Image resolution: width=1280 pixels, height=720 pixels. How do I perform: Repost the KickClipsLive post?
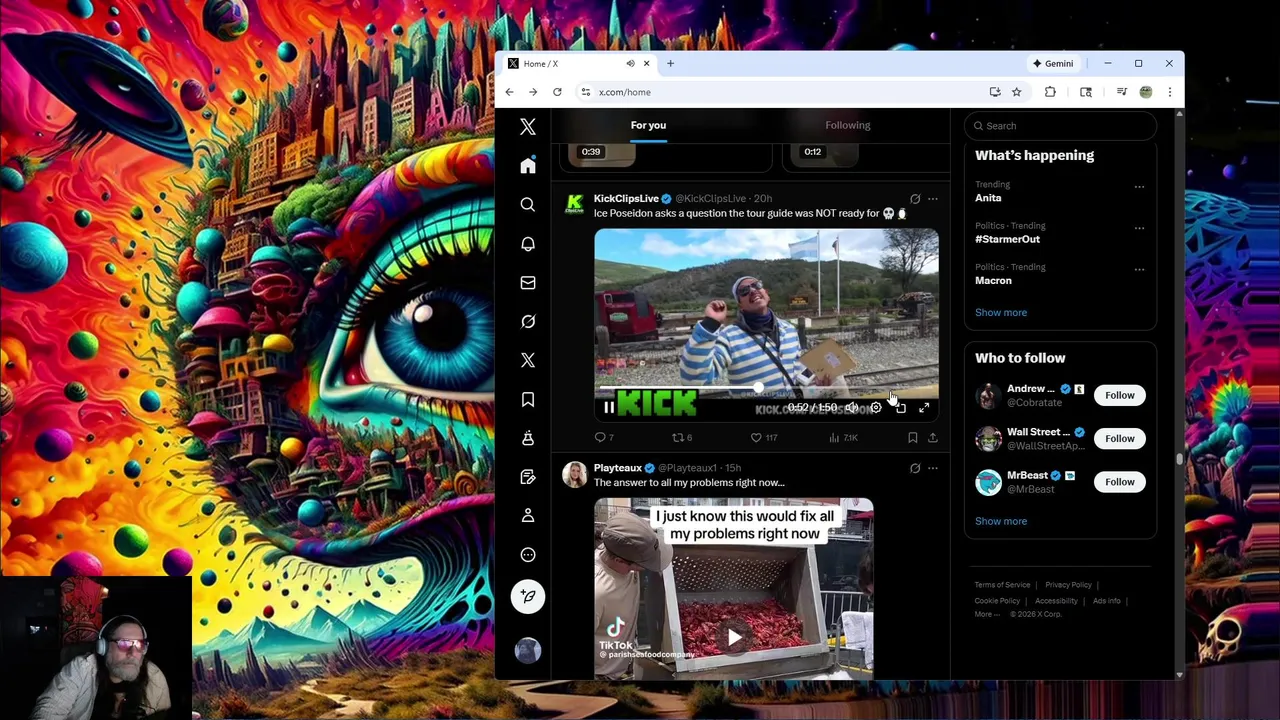pos(682,437)
